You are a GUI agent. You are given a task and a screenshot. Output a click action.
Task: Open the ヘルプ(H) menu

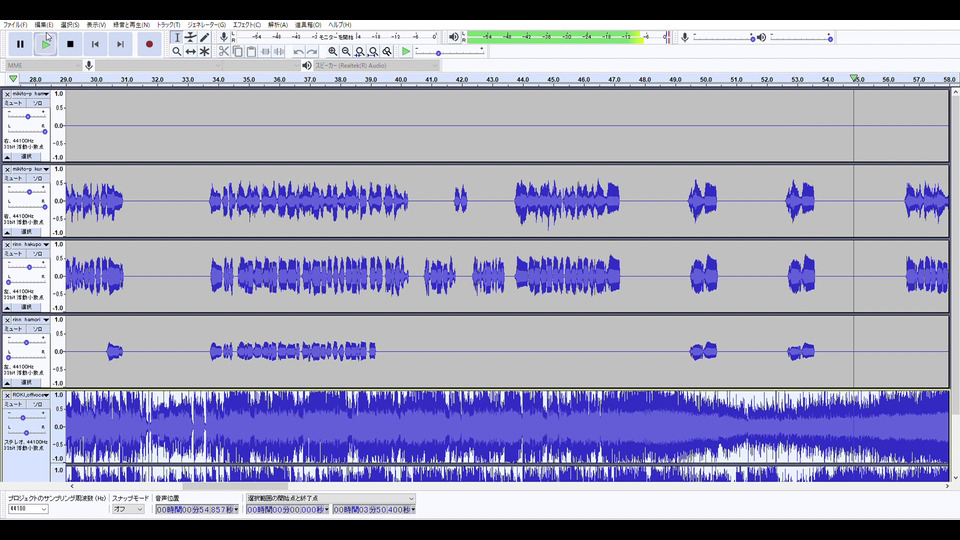tap(340, 25)
